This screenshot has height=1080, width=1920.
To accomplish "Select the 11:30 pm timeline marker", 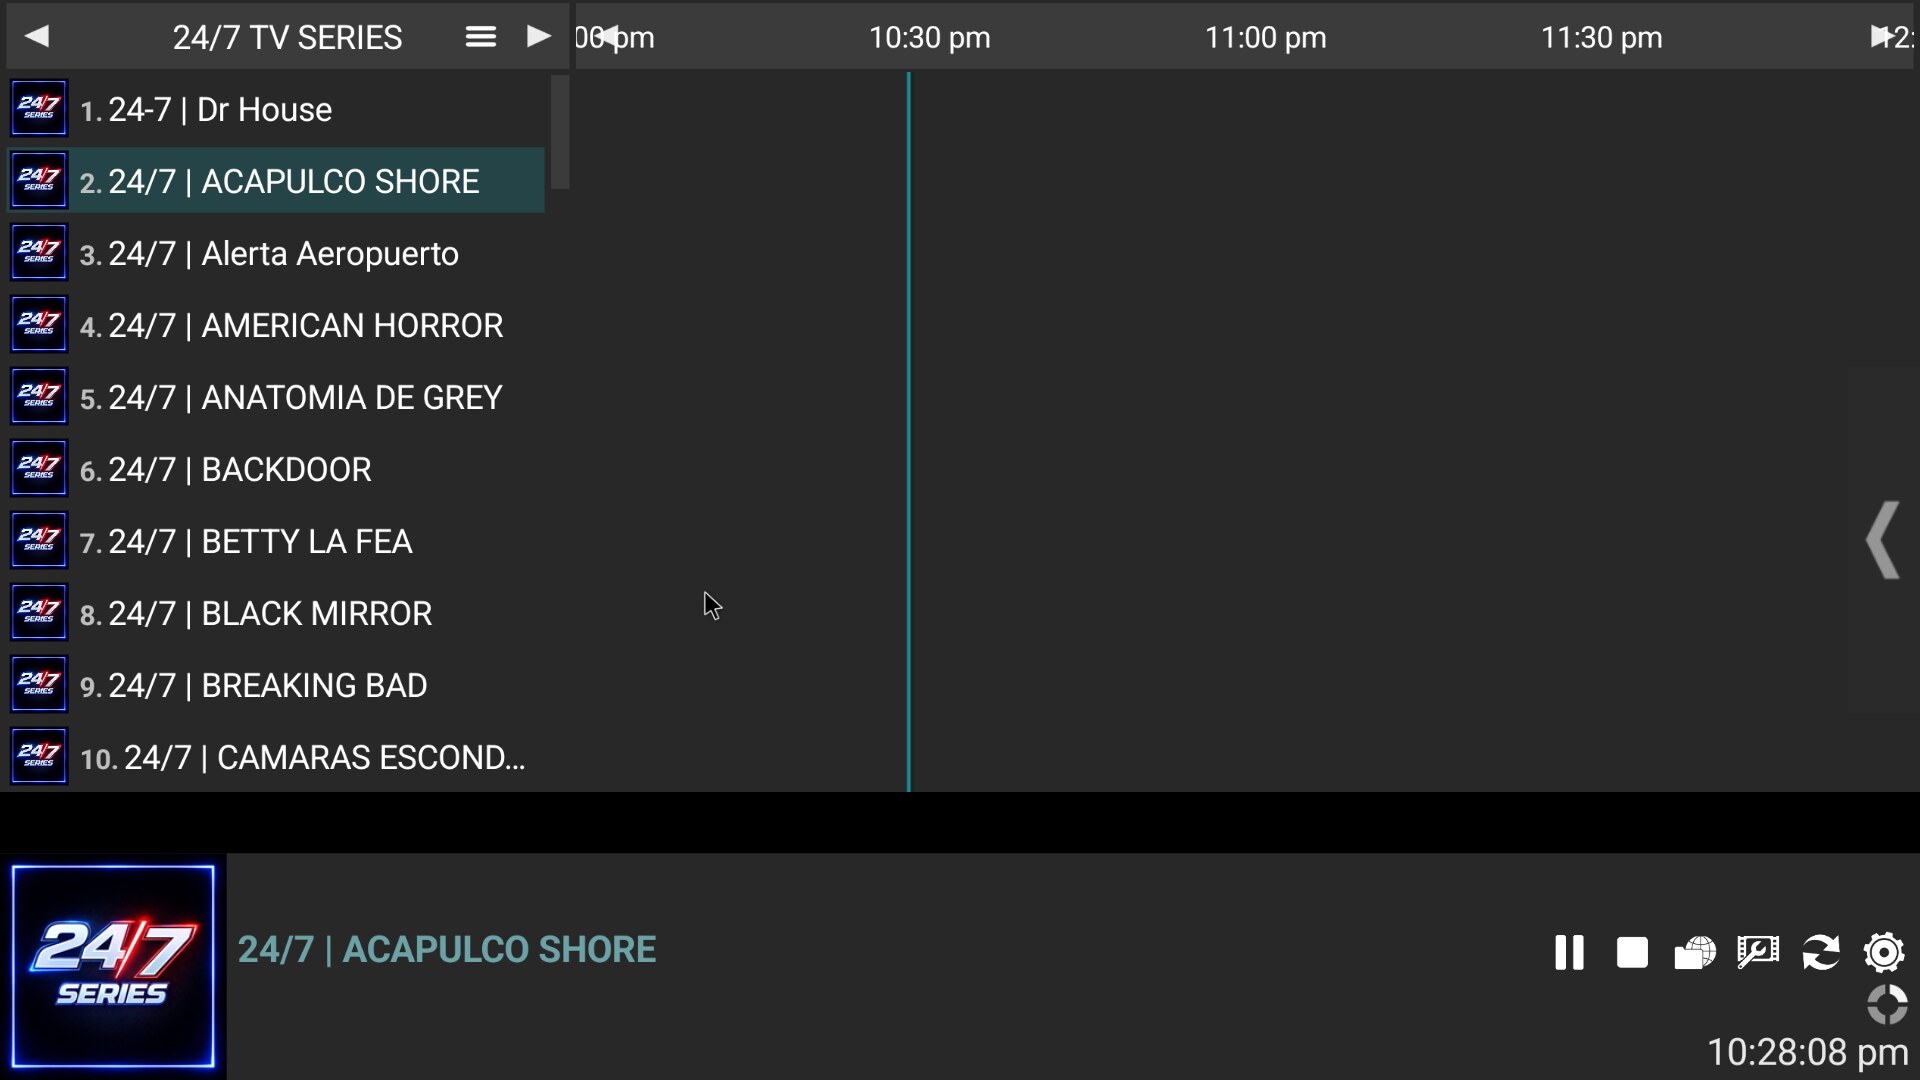I will point(1601,38).
